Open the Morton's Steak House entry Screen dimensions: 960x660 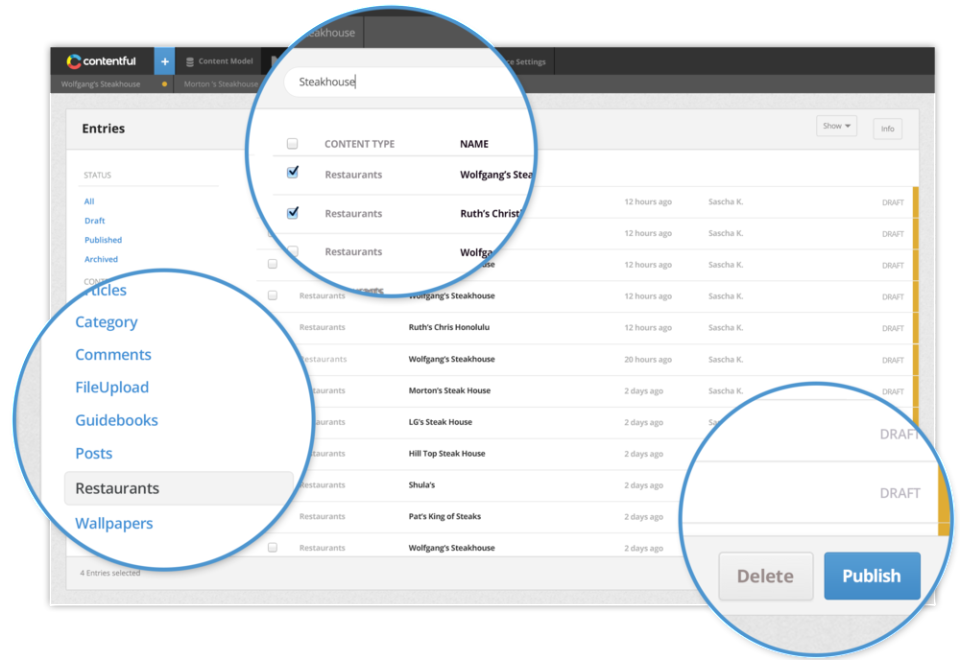(449, 390)
